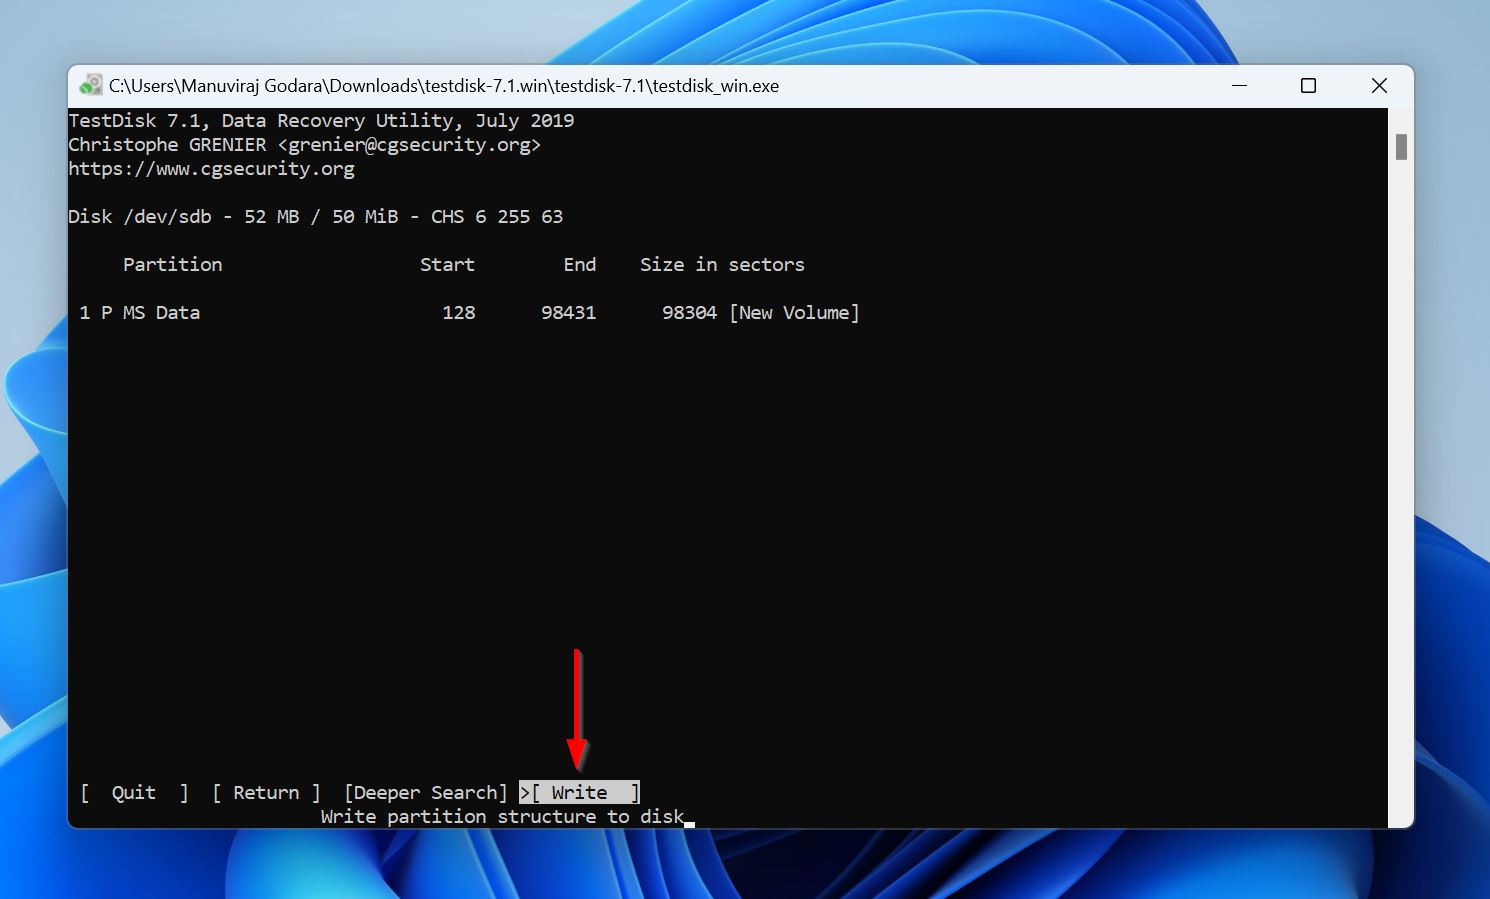Click the TestDisk 7.1 version header line

coord(321,120)
